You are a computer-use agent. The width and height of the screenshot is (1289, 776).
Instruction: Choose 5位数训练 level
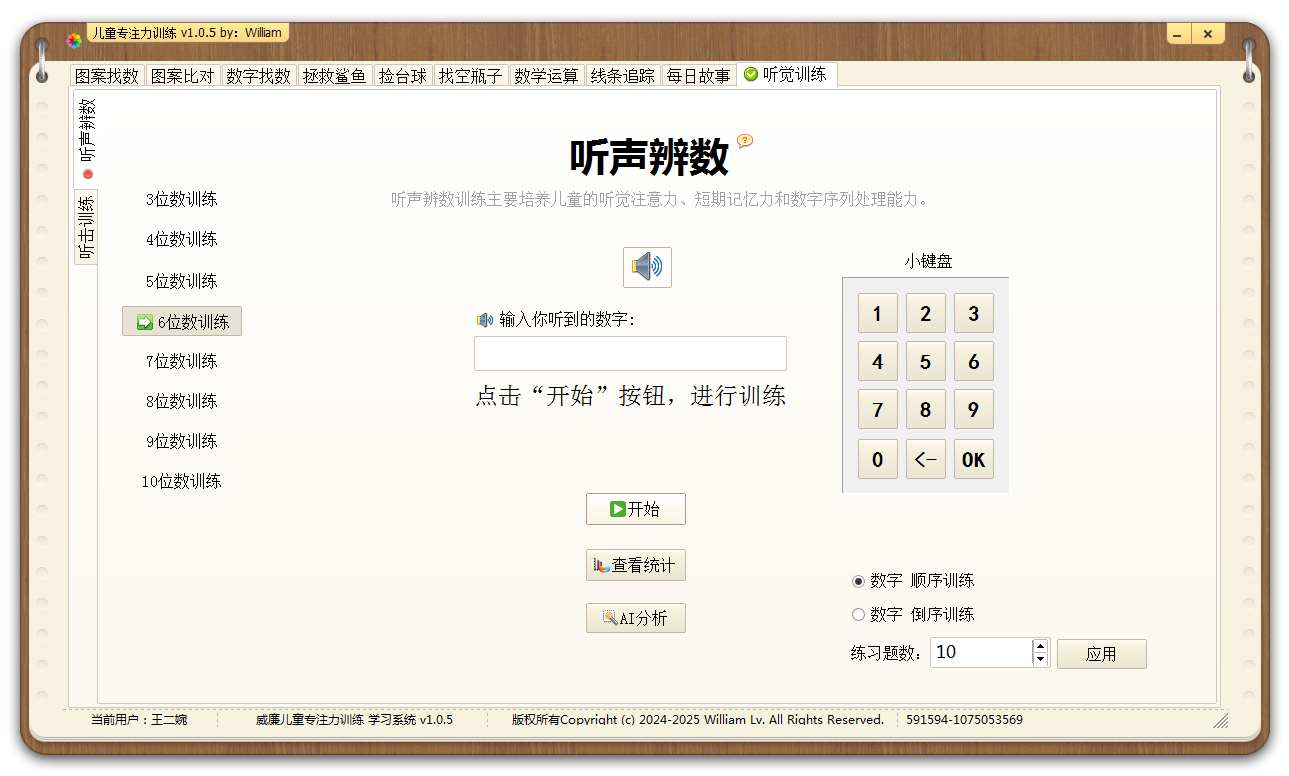click(x=181, y=282)
